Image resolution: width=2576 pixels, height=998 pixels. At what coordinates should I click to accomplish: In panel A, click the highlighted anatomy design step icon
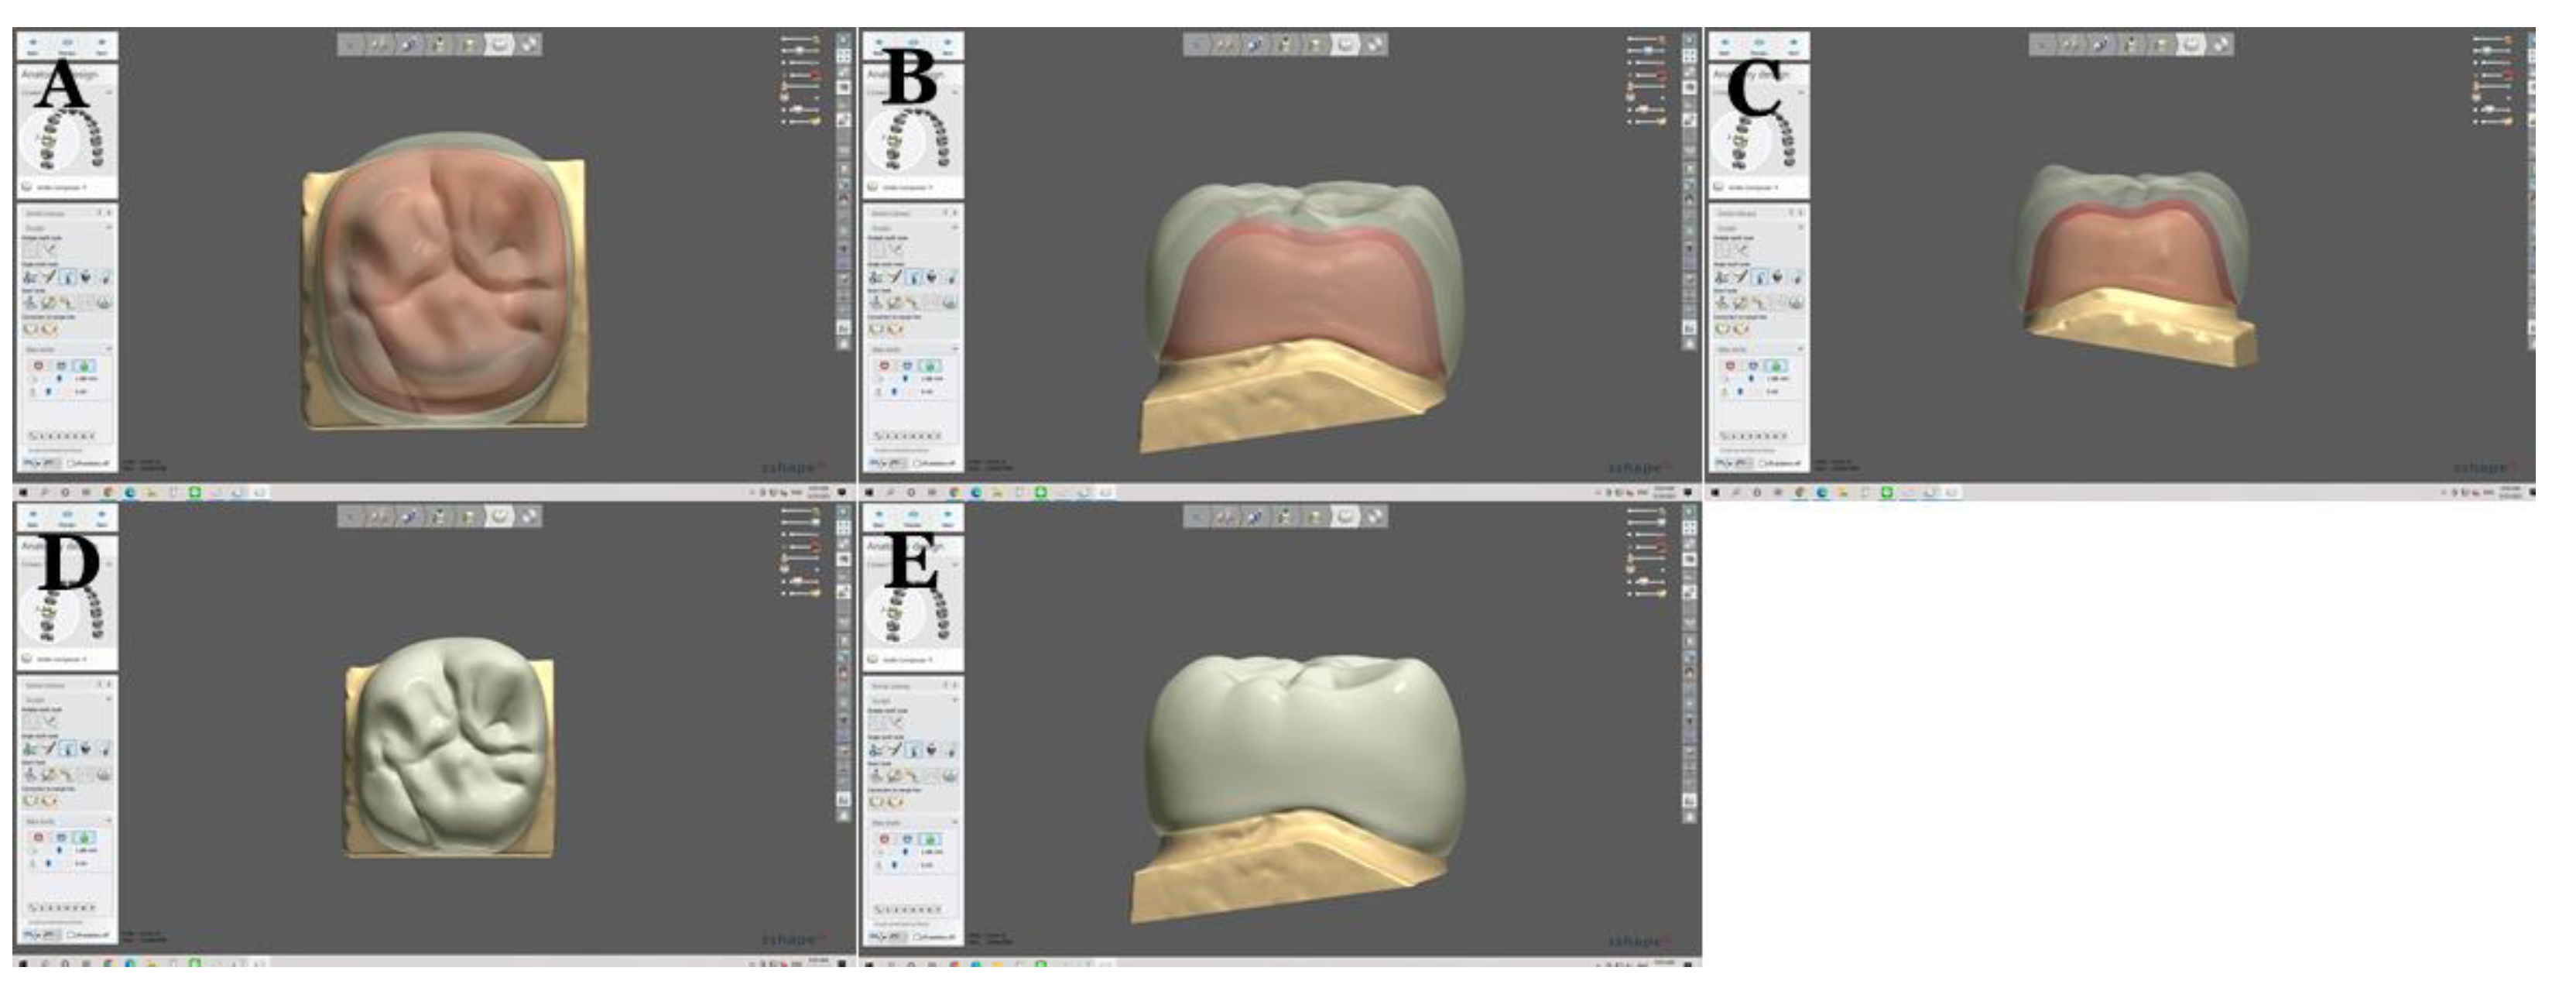499,44
